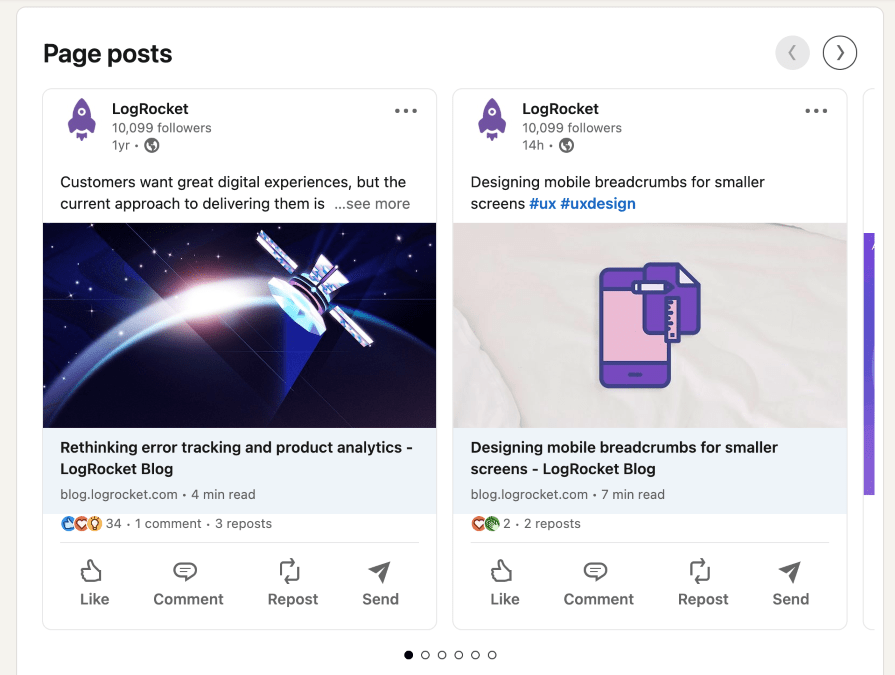This screenshot has width=895, height=675.
Task: Open the three-dot menu on the first post
Action: click(406, 111)
